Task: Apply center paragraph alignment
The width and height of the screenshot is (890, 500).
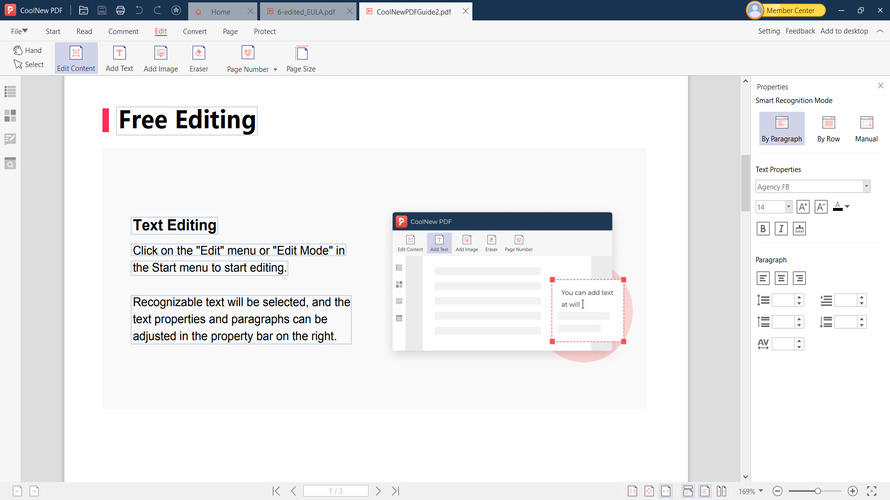Action: click(x=781, y=278)
